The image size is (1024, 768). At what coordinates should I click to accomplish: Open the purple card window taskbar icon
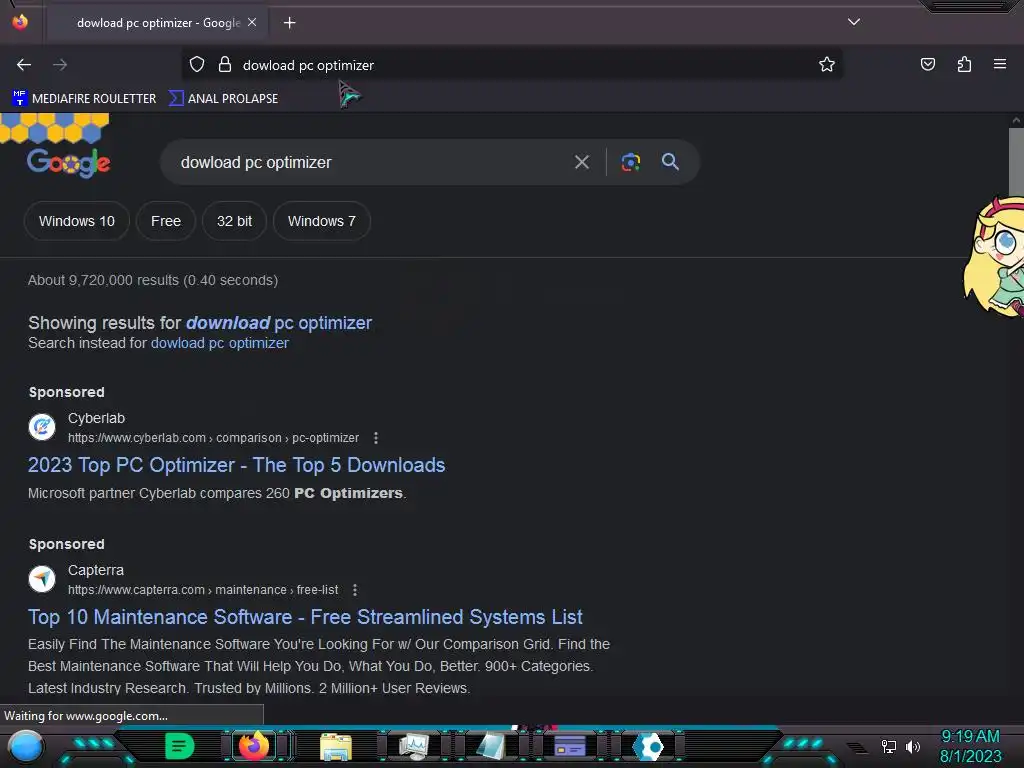569,746
